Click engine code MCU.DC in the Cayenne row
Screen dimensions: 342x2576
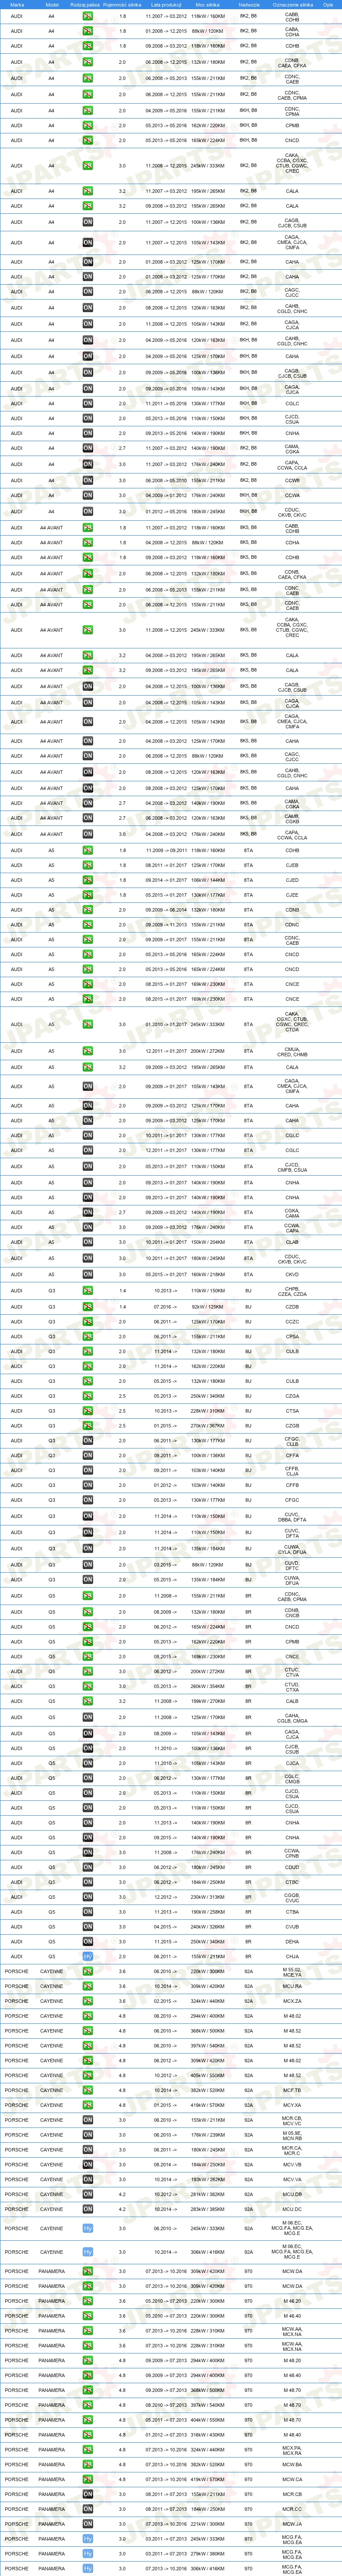292,2209
